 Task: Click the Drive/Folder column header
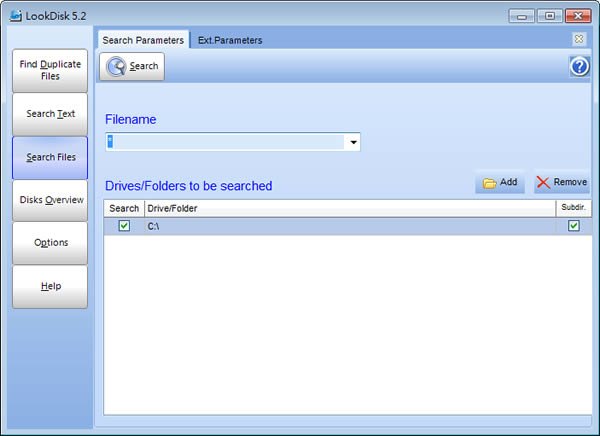click(x=350, y=209)
